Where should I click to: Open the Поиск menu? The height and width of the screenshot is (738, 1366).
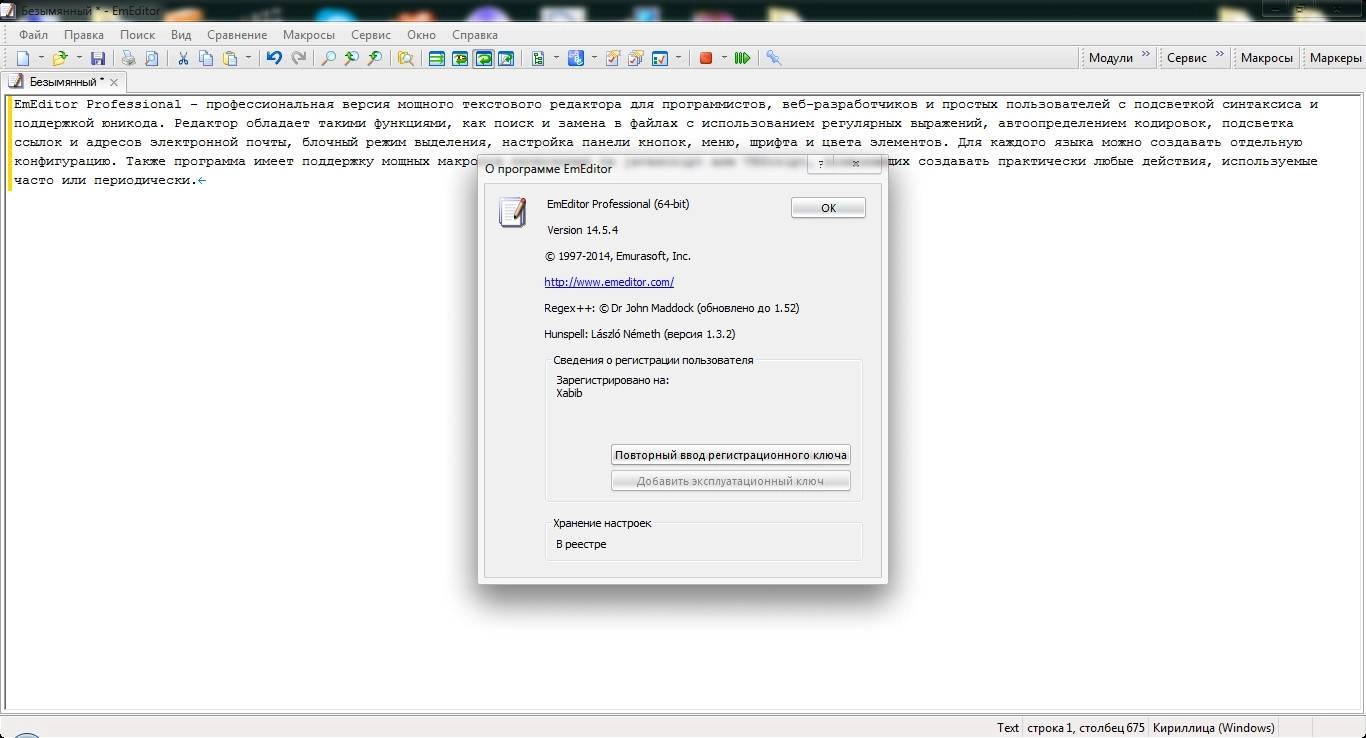tap(138, 34)
